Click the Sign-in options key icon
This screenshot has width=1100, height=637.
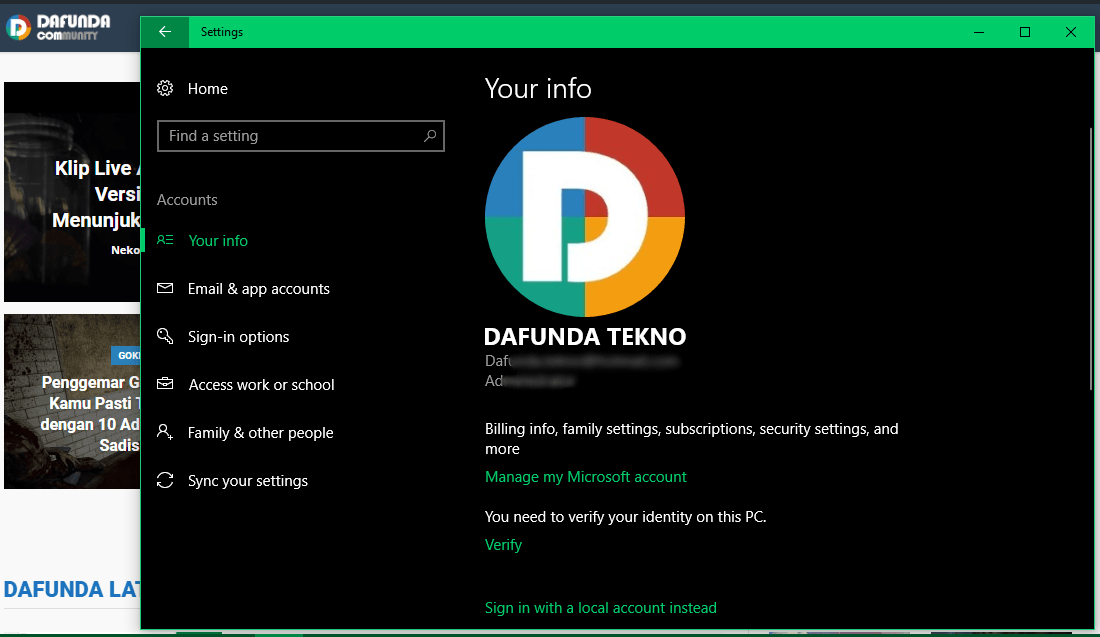click(x=166, y=337)
